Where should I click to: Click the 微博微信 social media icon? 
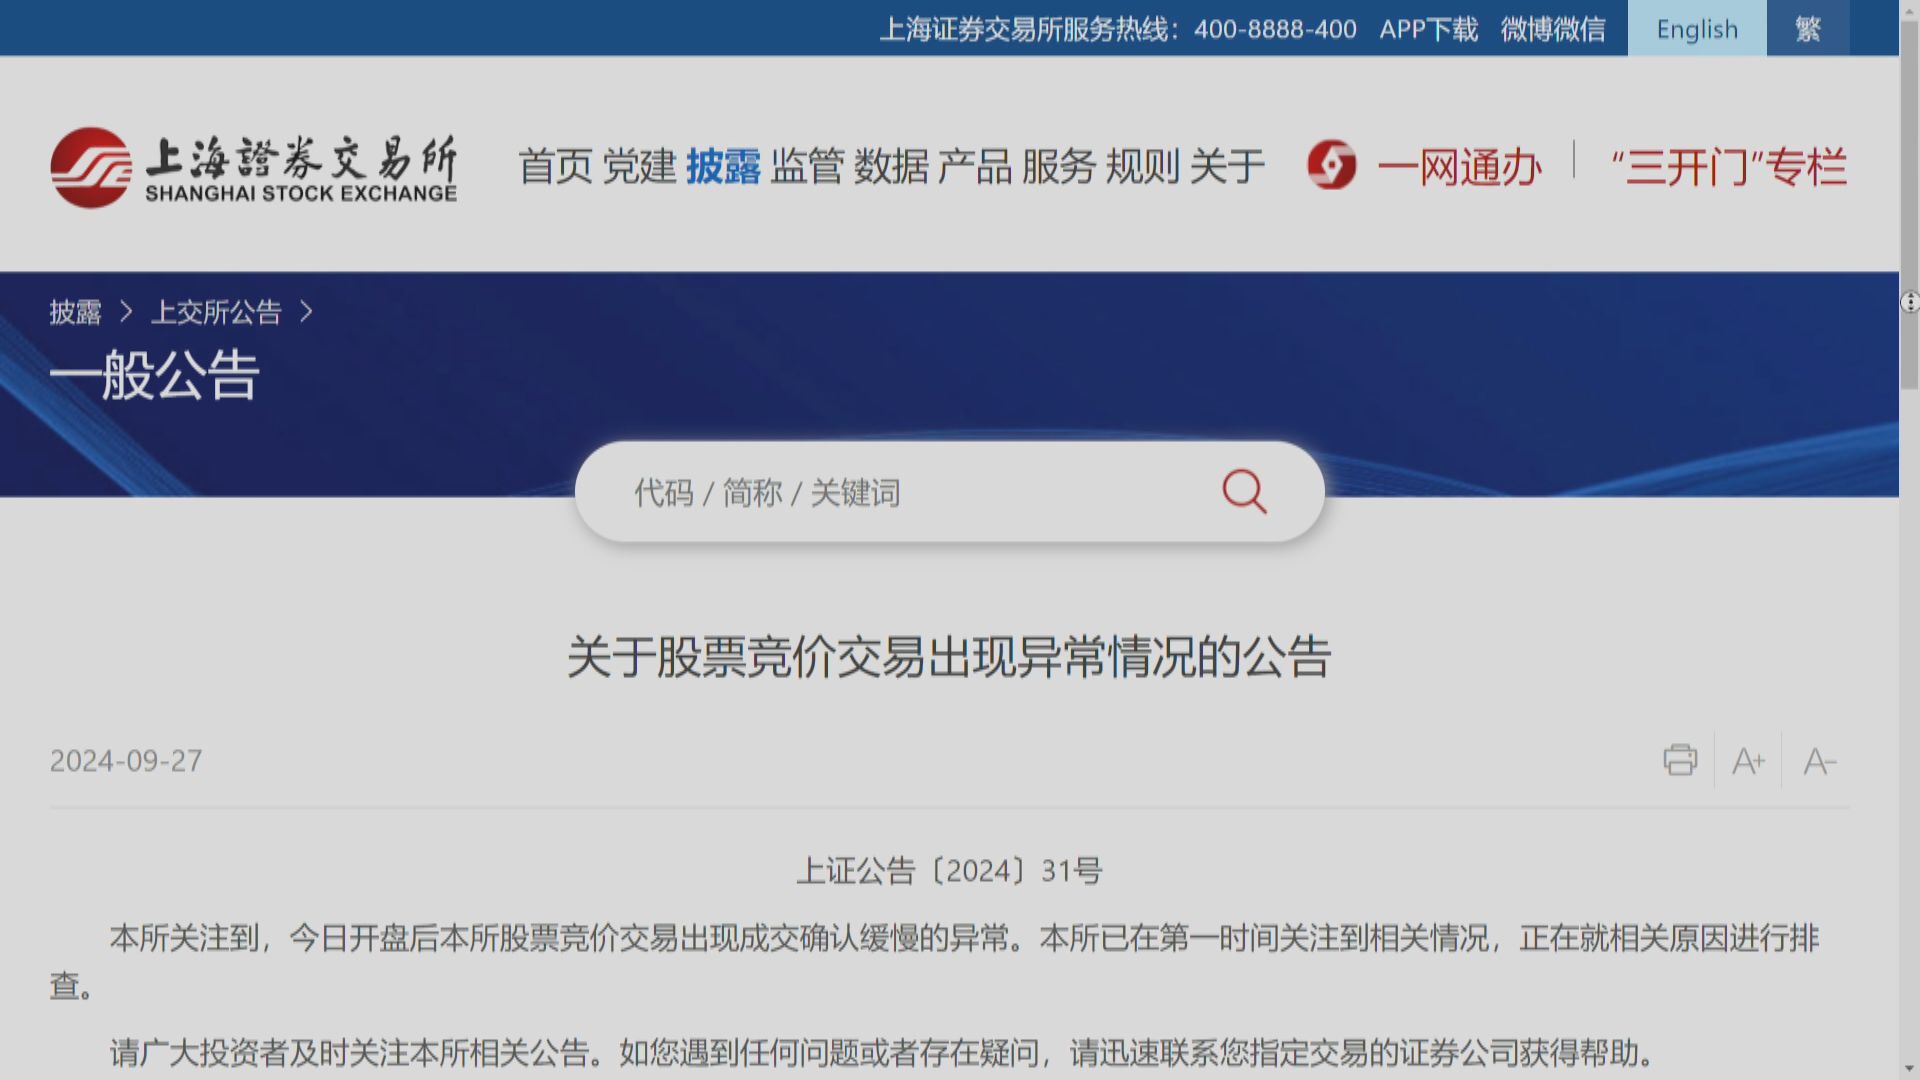click(x=1553, y=26)
